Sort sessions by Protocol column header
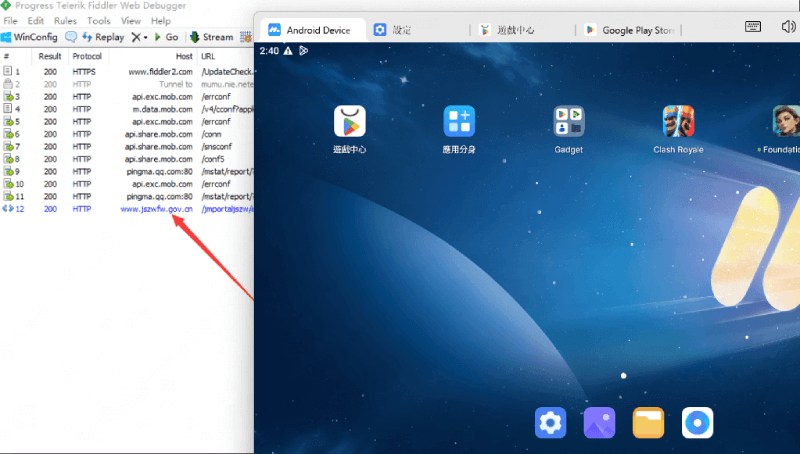 pos(87,56)
